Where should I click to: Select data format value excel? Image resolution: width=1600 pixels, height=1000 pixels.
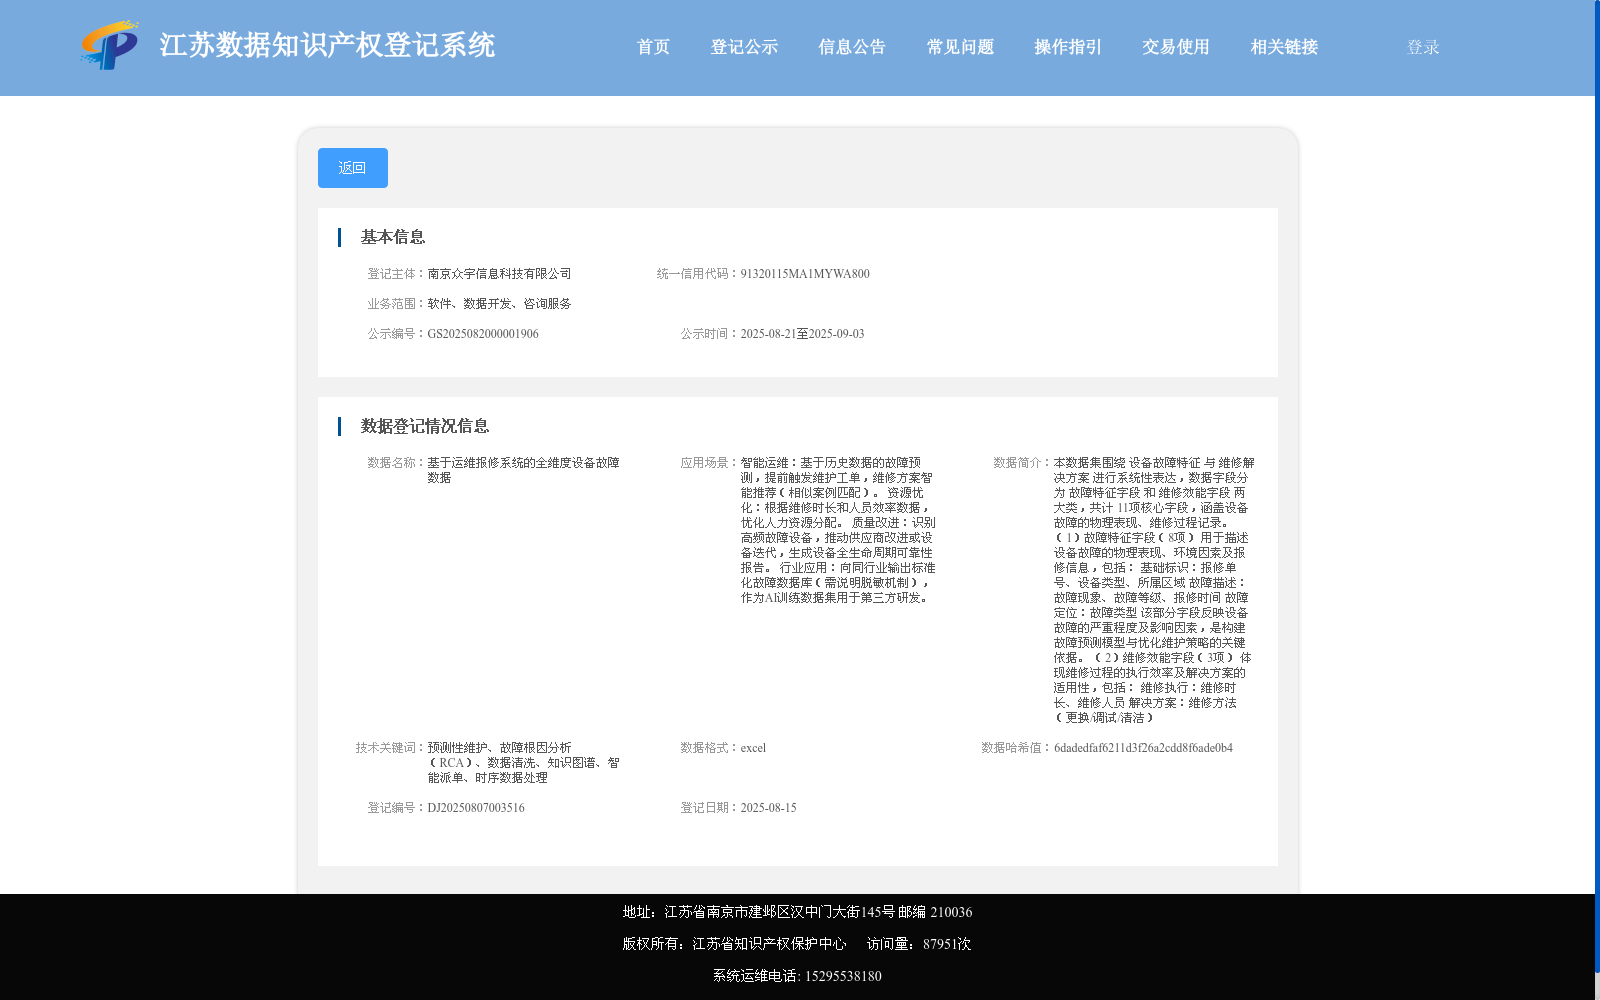[x=753, y=748]
